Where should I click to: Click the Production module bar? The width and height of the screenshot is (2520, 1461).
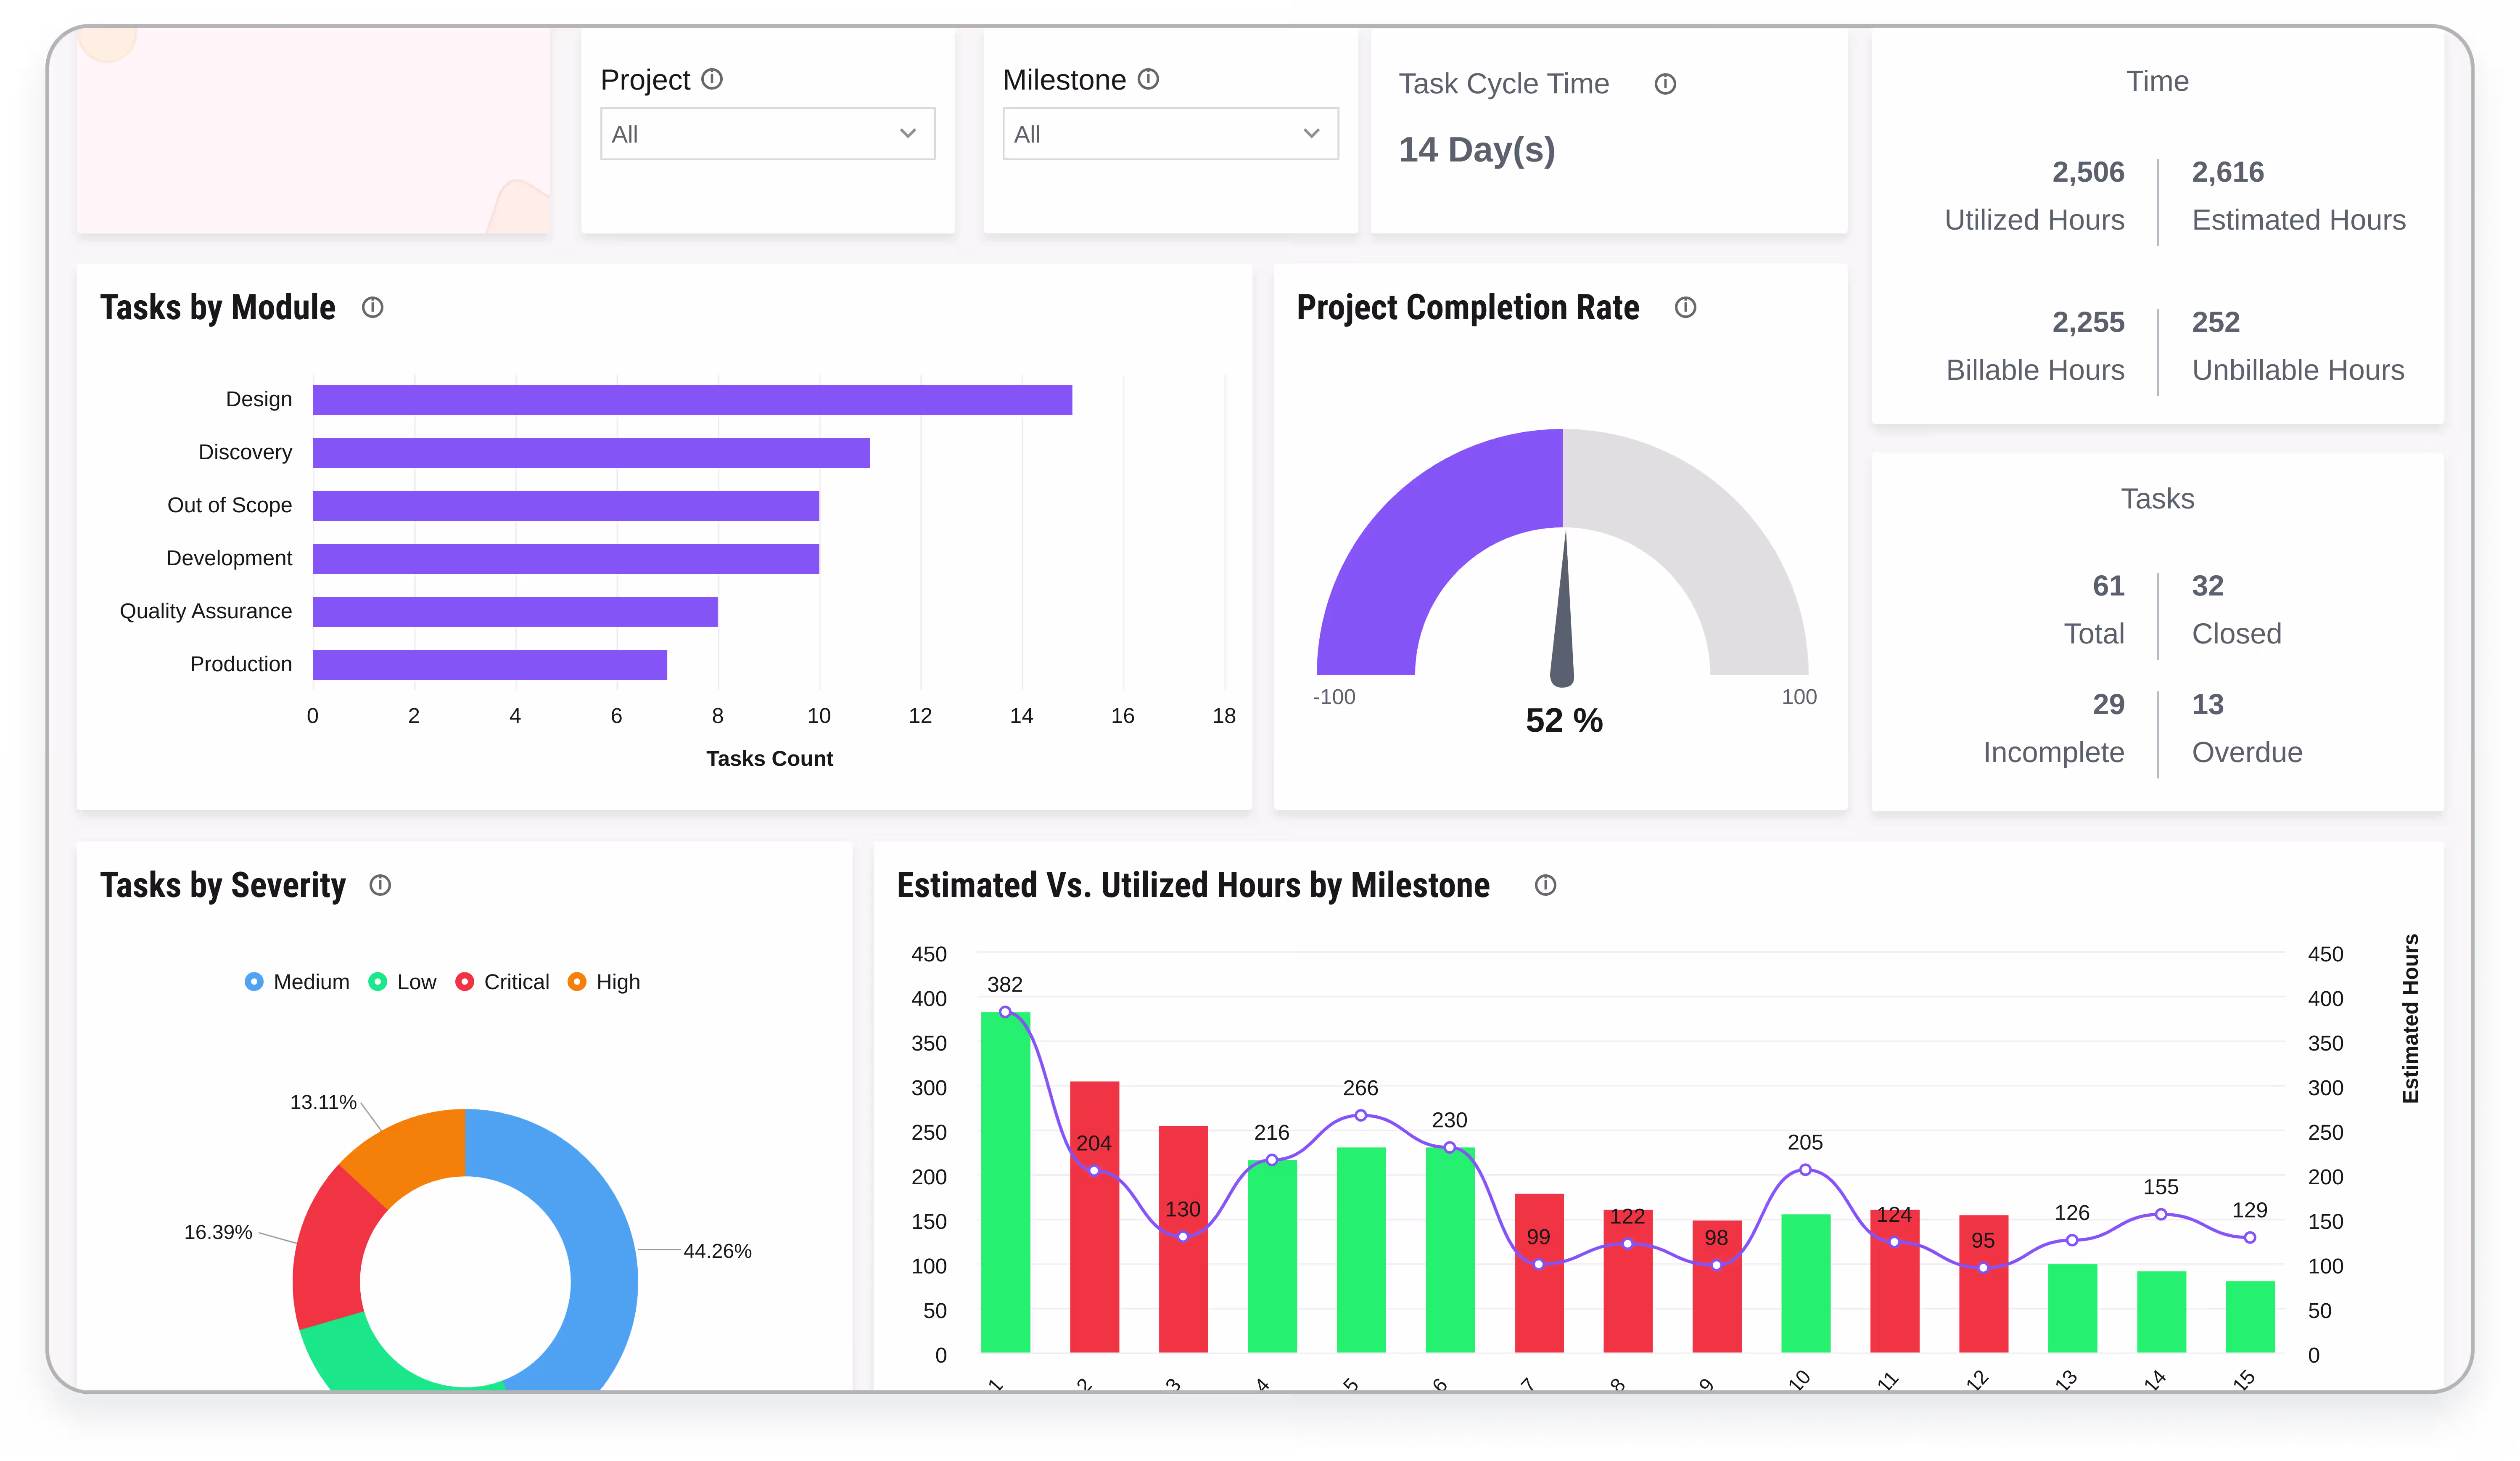click(490, 665)
